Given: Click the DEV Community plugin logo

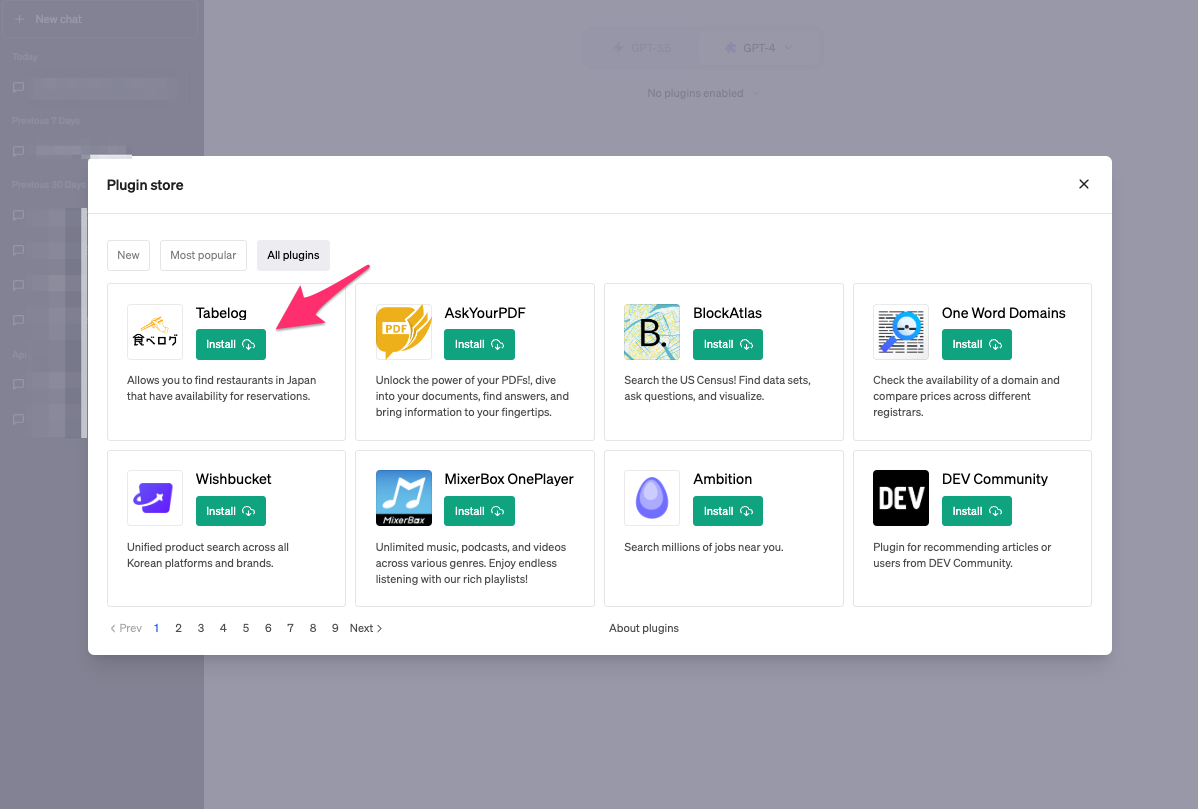Looking at the screenshot, I should [x=901, y=498].
